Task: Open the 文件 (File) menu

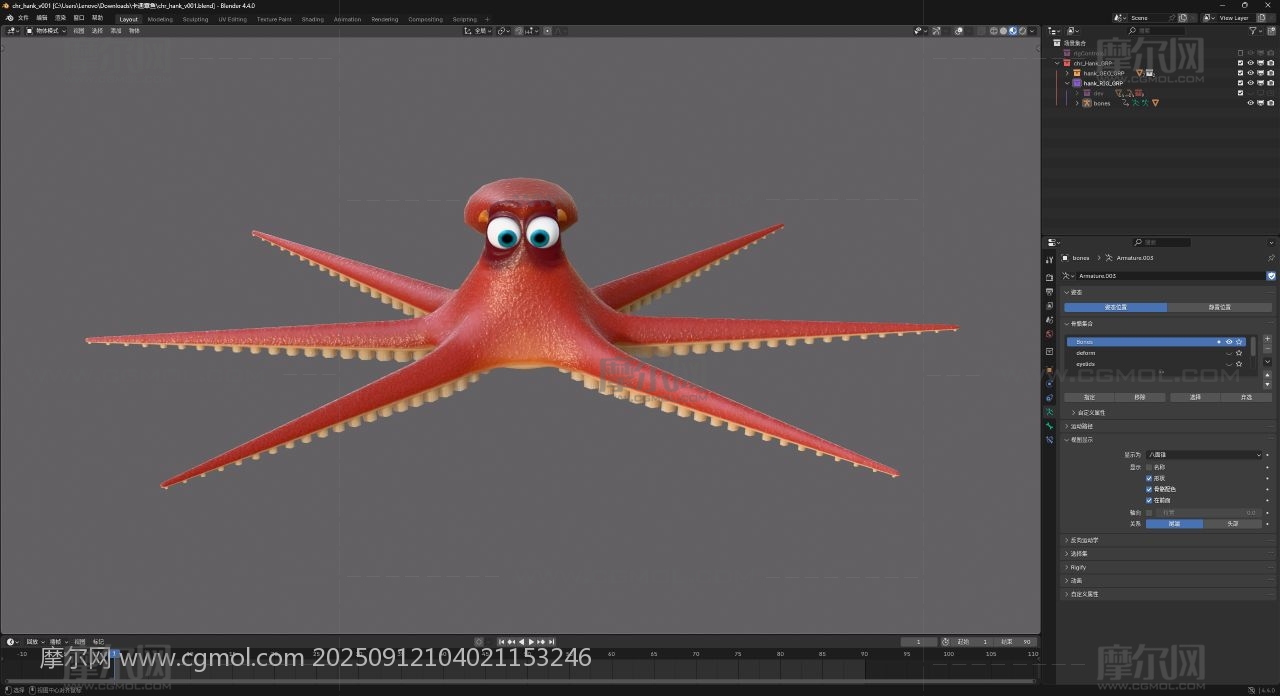Action: pyautogui.click(x=23, y=18)
